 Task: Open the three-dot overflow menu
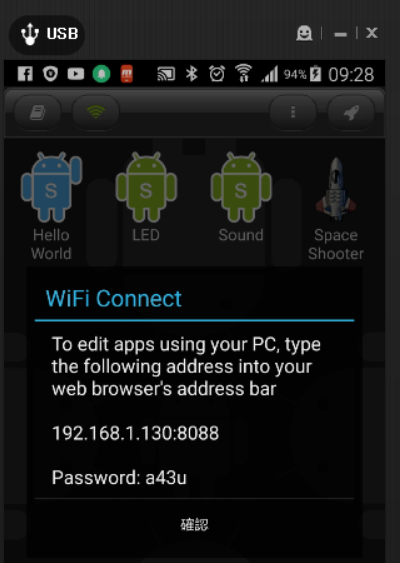[x=293, y=113]
